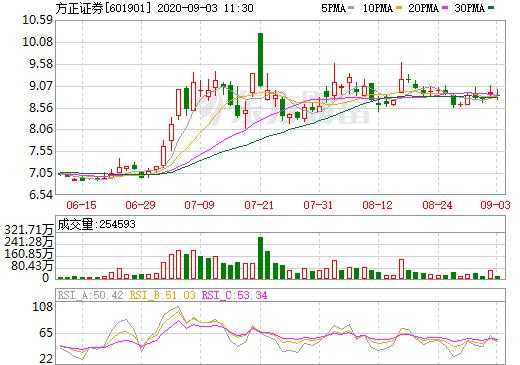The image size is (520, 365).
Task: Click the RSI_B:51.03 indicator label
Action: coord(162,295)
